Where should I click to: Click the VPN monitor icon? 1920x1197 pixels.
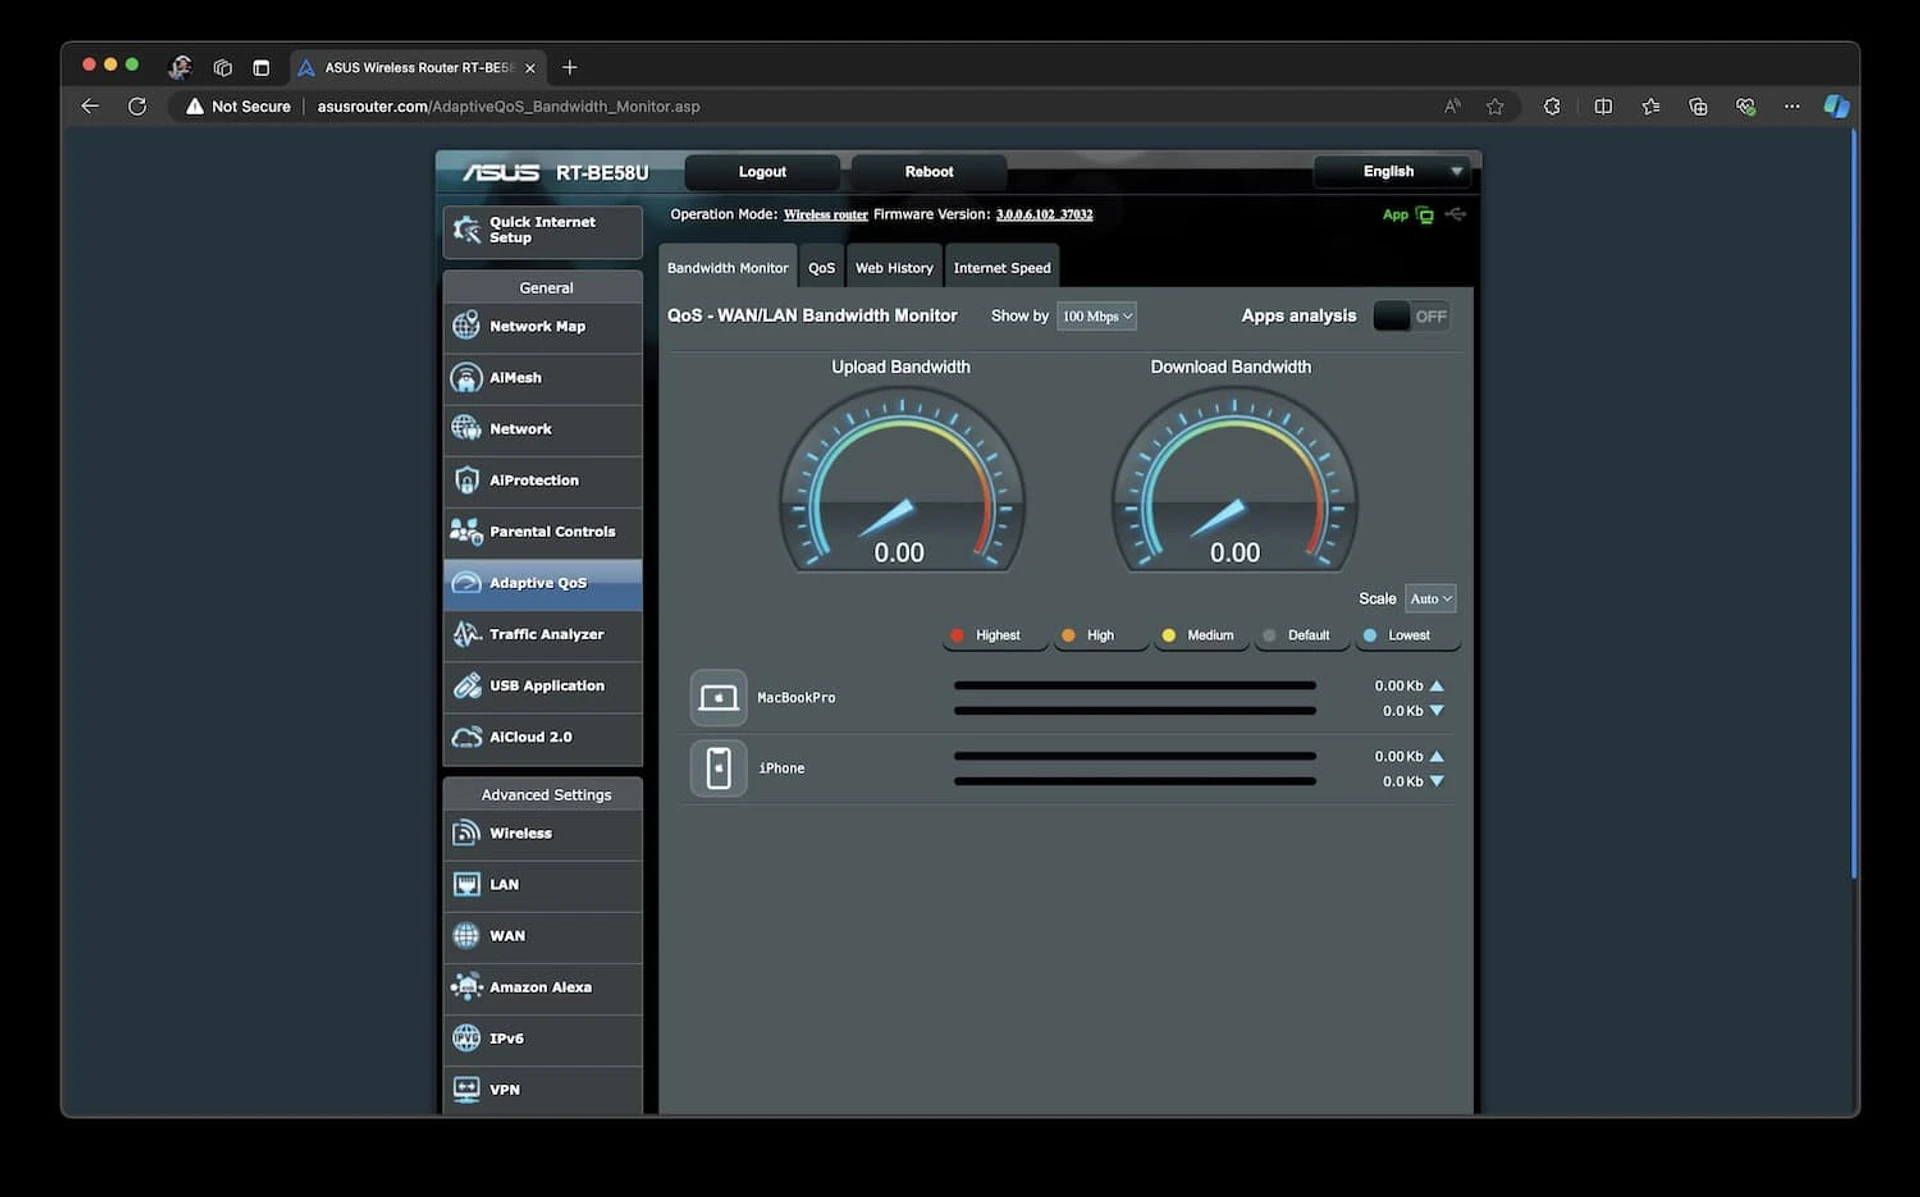click(x=466, y=1089)
